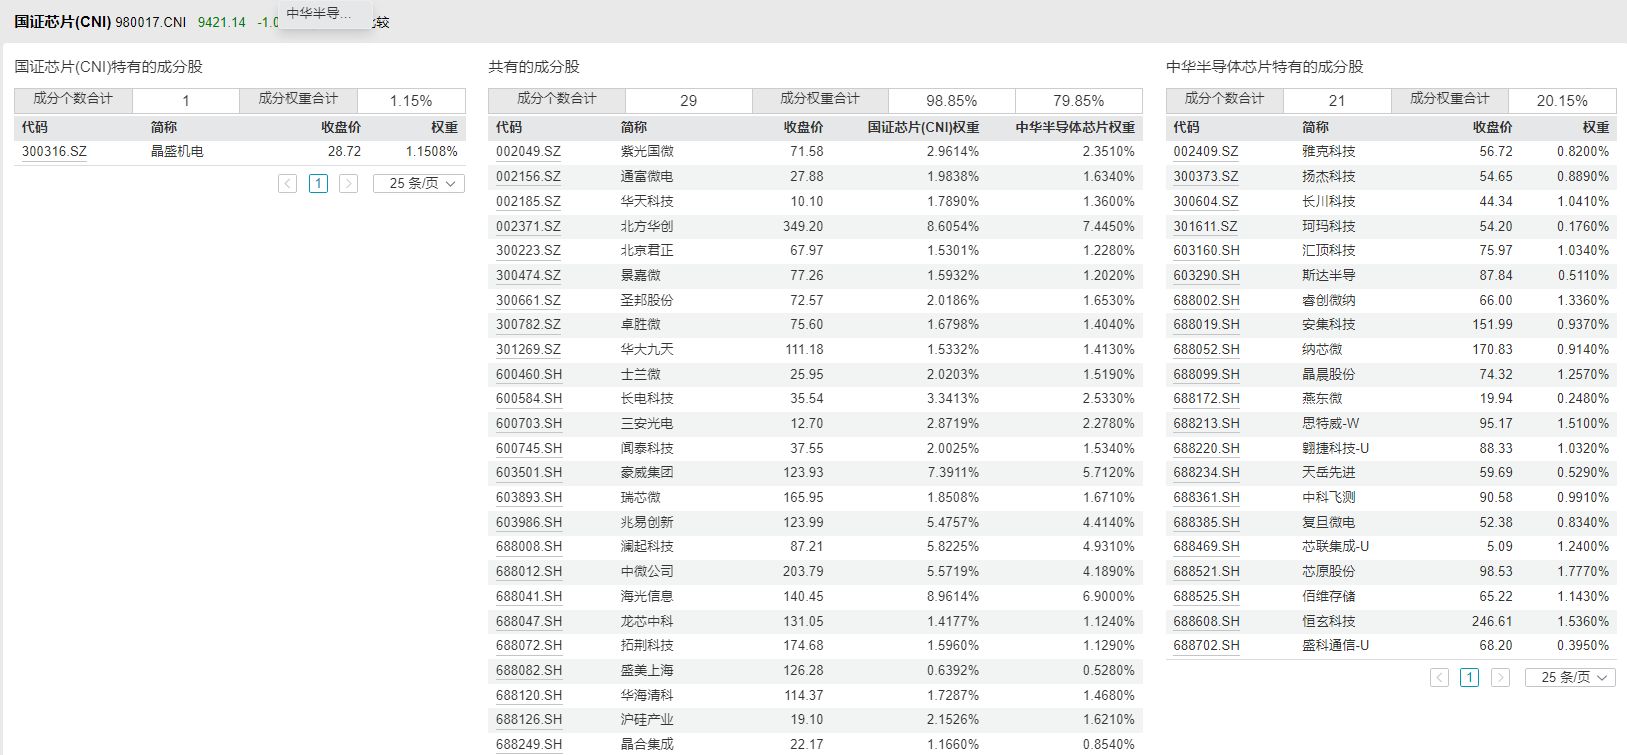This screenshot has width=1627, height=755.
Task: Open stock link 688525.SH
Action: (1207, 597)
